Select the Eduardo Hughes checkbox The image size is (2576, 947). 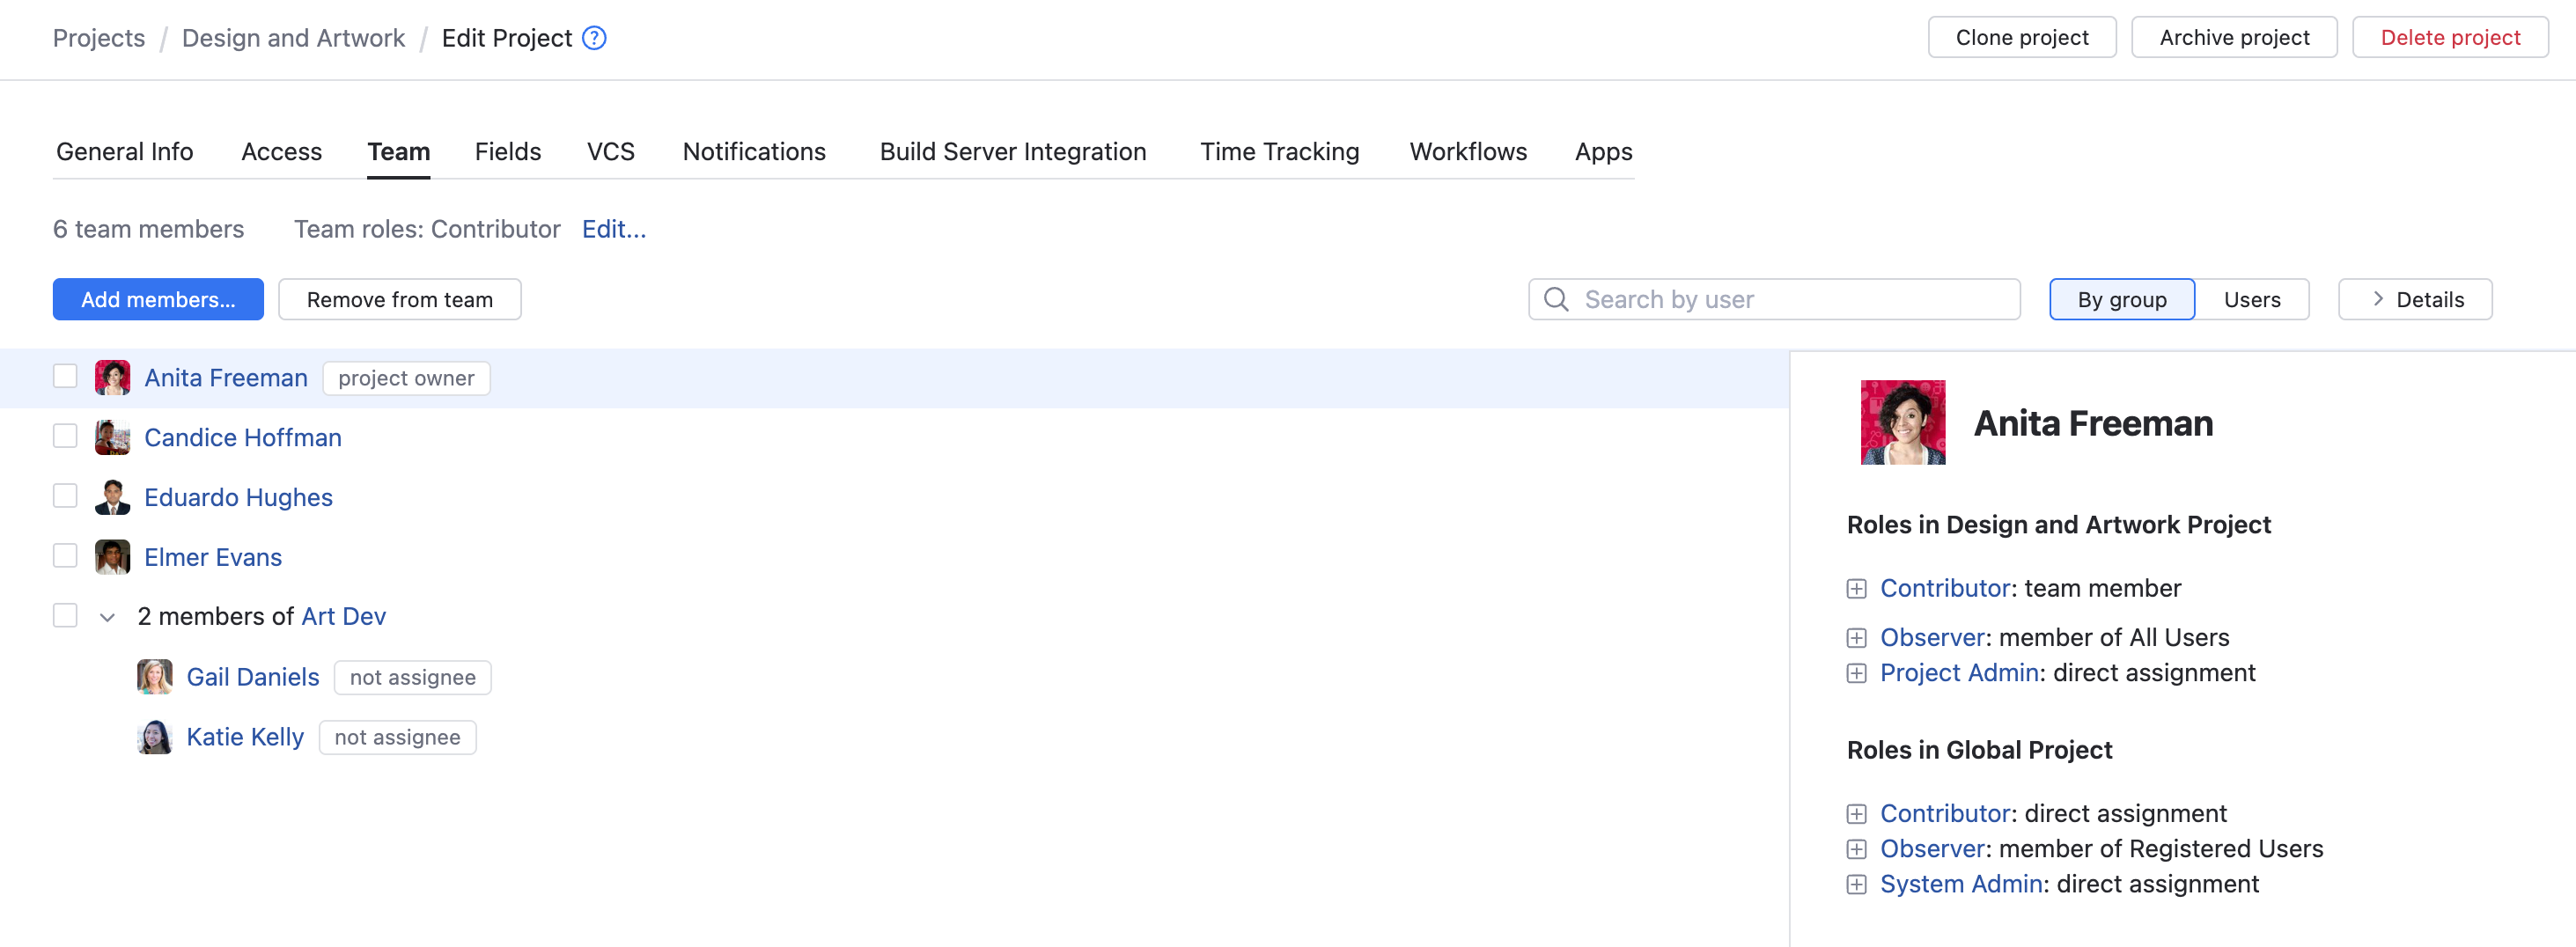click(x=65, y=496)
